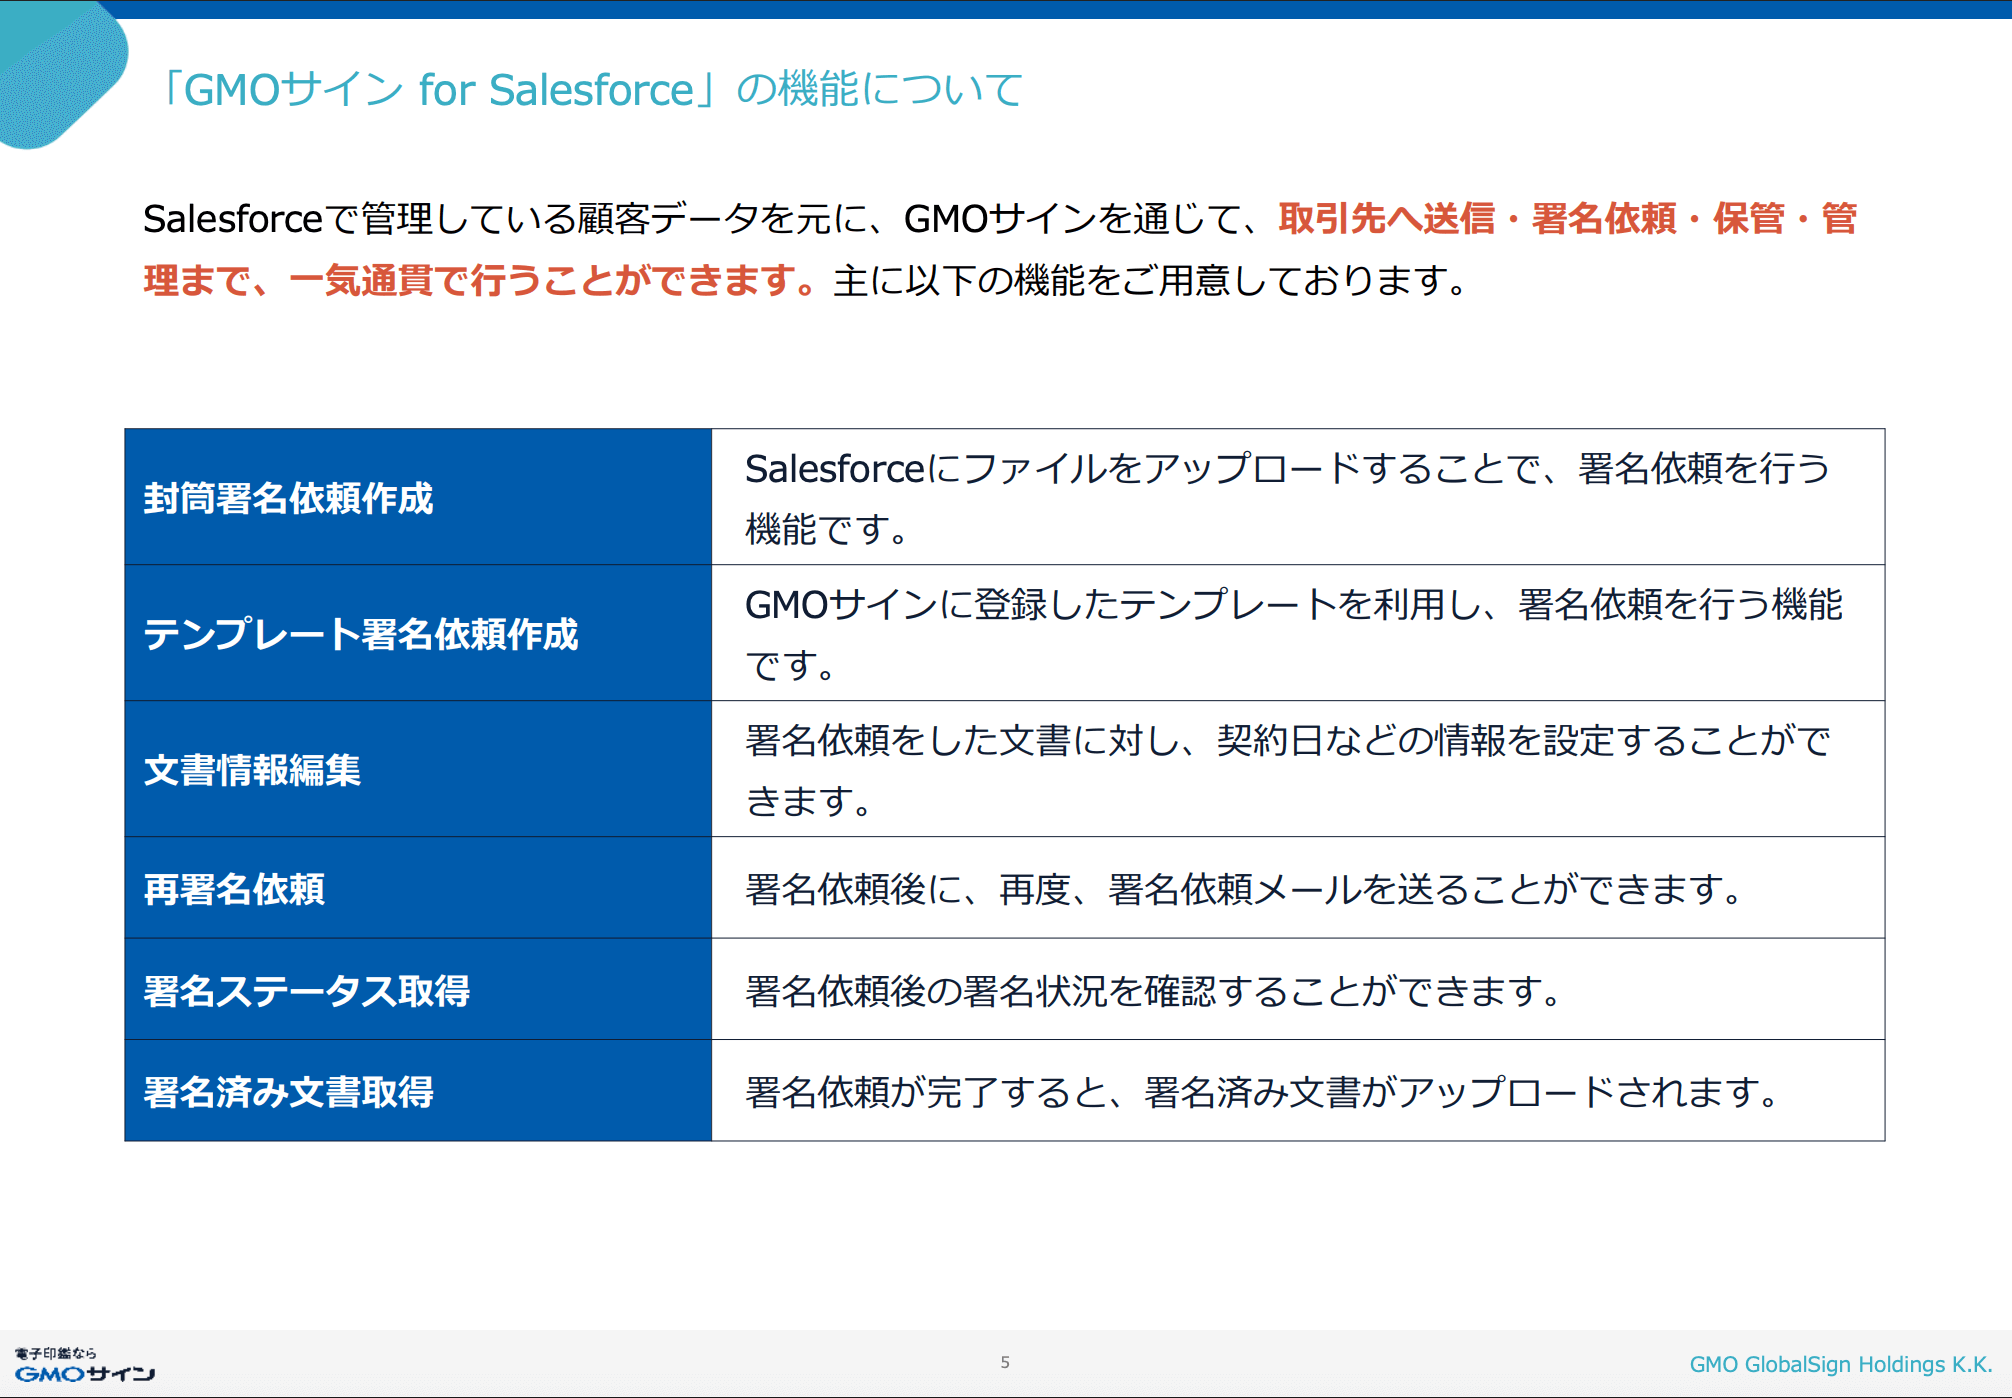Click page number 5 in footer
The width and height of the screenshot is (2012, 1398).
(x=1005, y=1363)
